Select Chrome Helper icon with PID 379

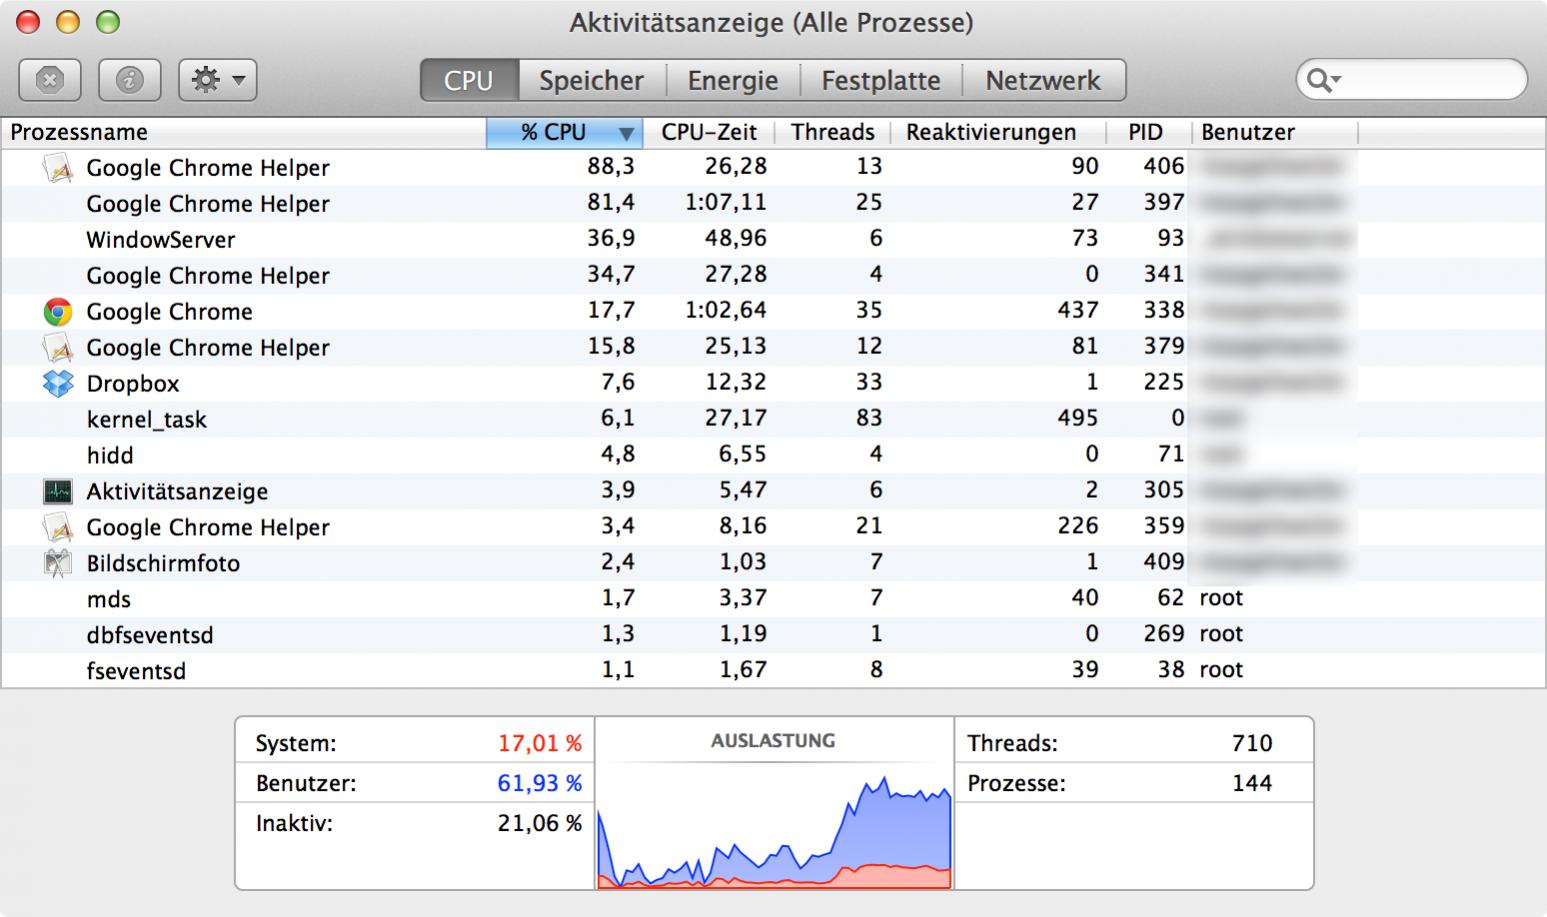click(x=58, y=348)
